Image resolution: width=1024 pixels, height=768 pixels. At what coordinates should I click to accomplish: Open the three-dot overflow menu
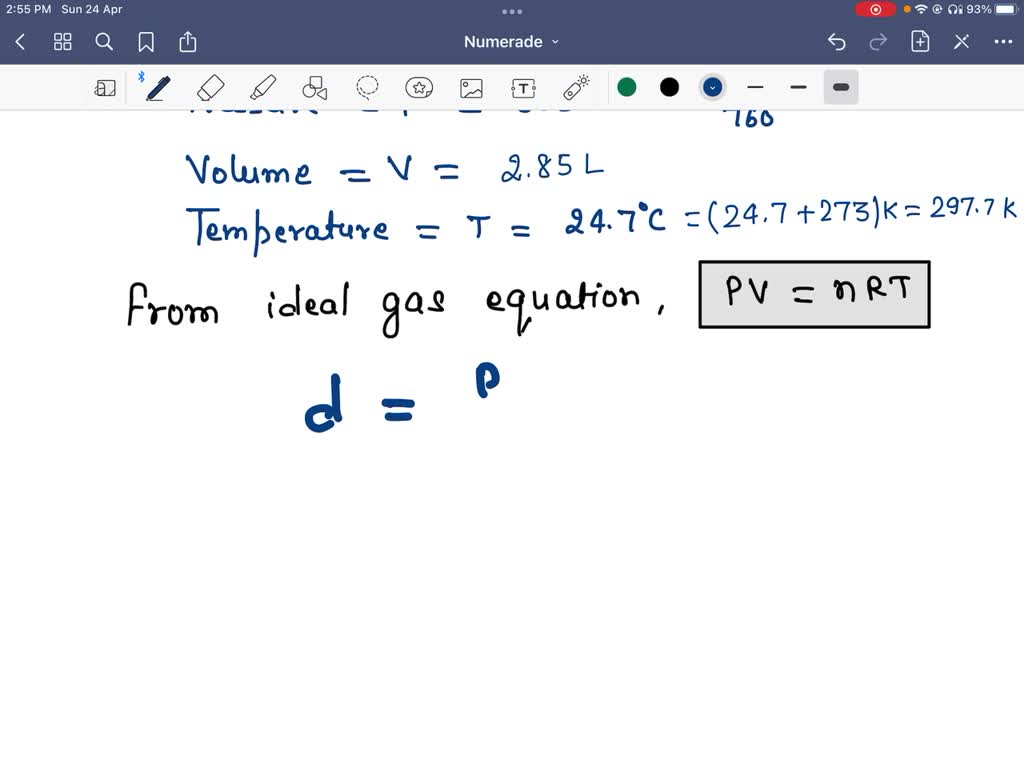click(x=1002, y=41)
